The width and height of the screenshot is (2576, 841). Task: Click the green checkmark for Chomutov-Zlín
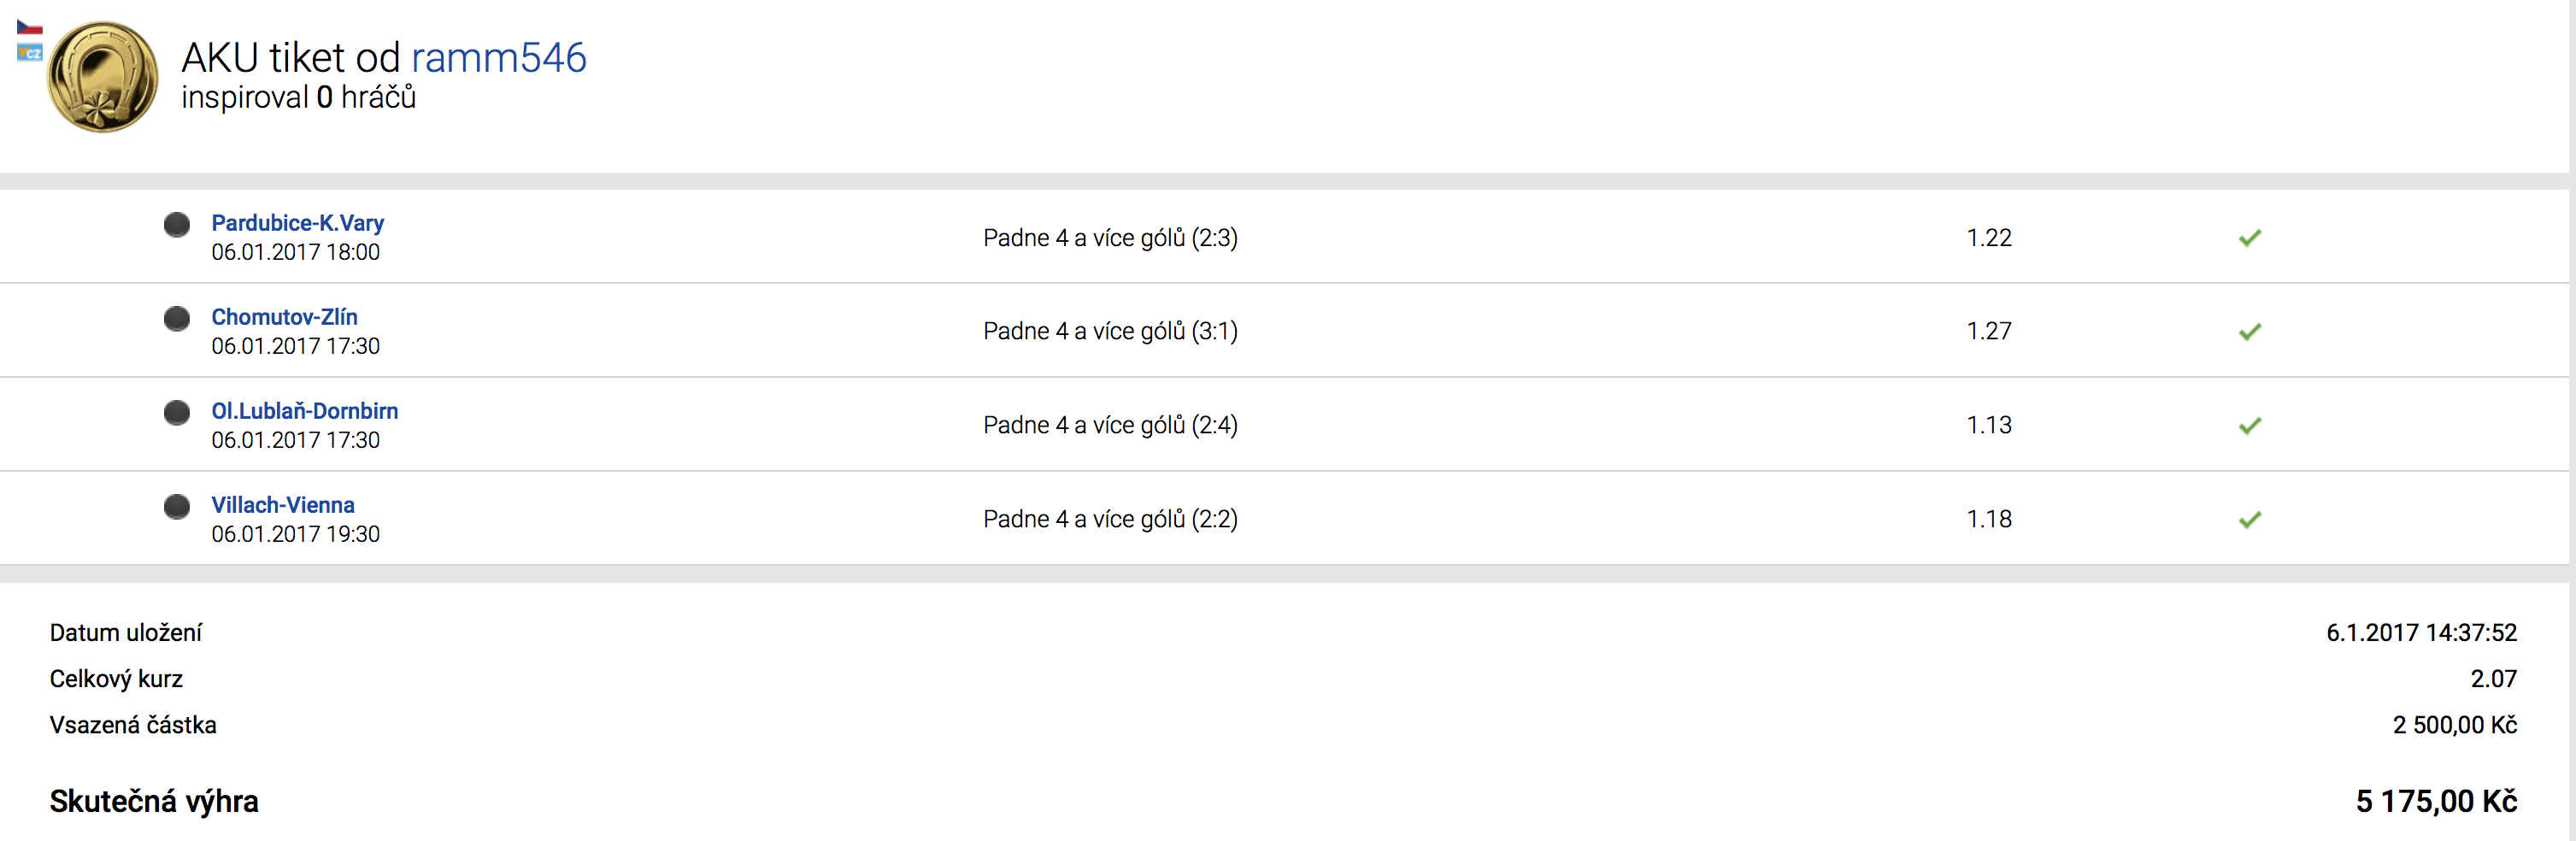tap(2249, 332)
